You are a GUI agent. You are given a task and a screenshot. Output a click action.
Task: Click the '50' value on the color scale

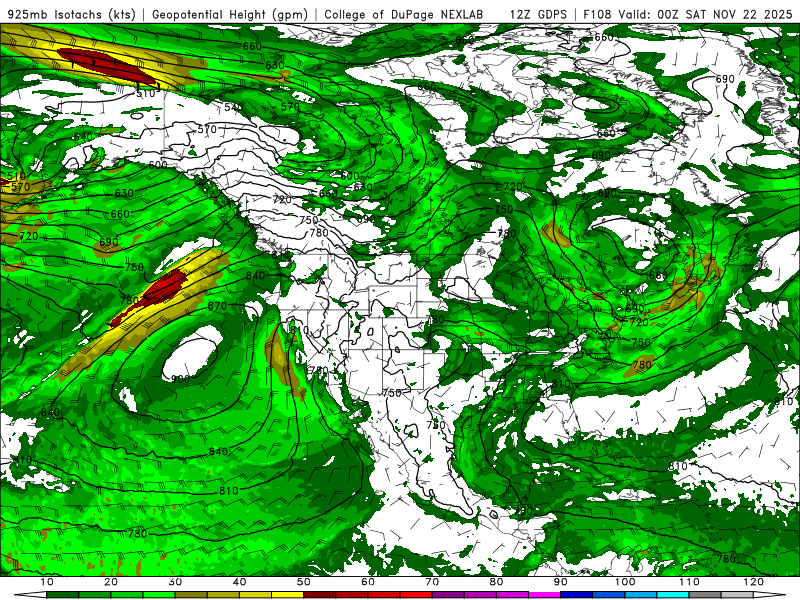click(304, 582)
